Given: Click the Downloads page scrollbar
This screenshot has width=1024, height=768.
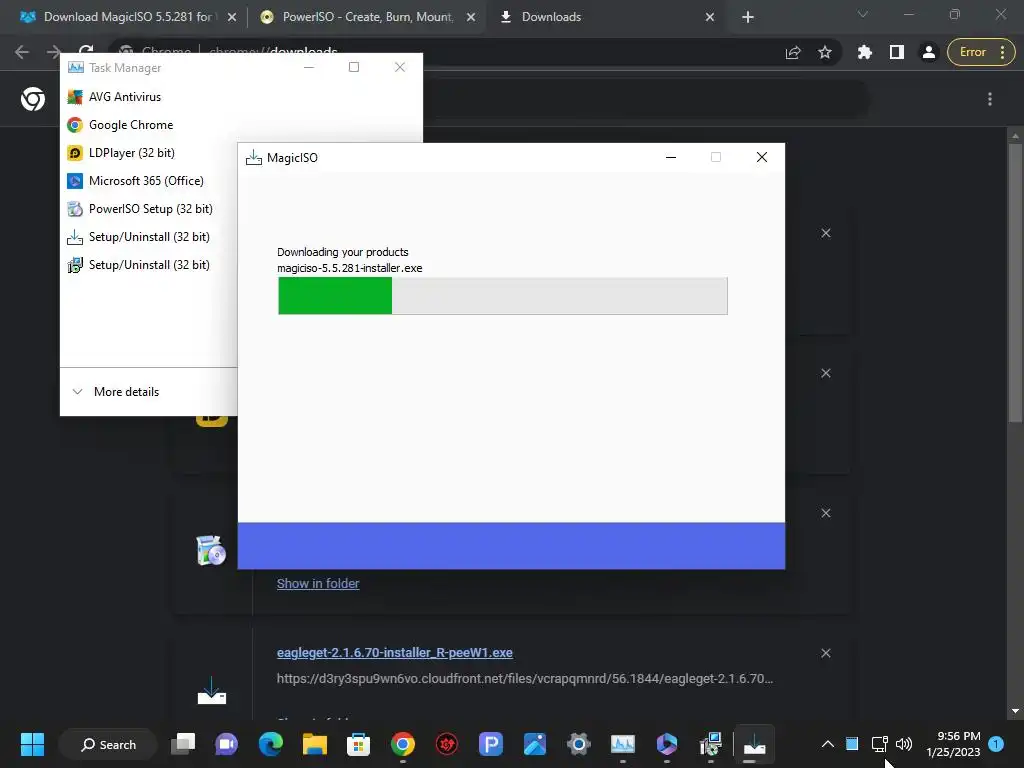Looking at the screenshot, I should coord(1014,283).
